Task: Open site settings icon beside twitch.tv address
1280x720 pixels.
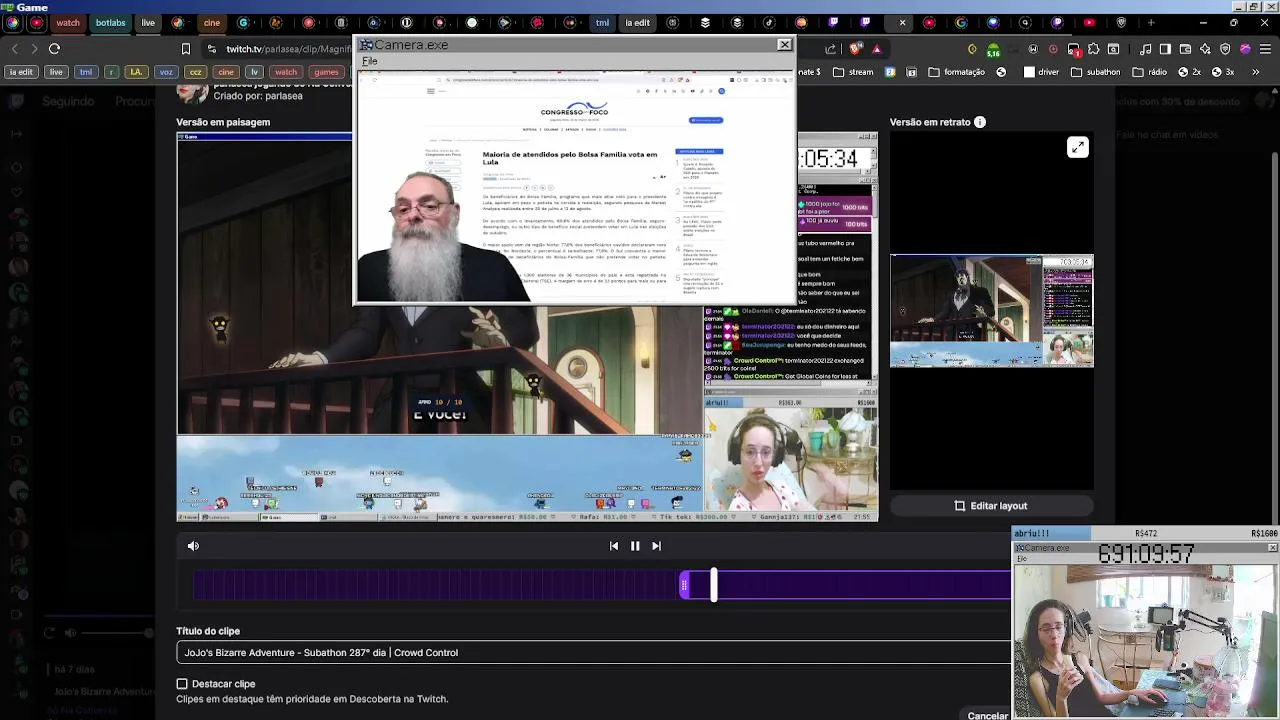Action: (x=211, y=48)
